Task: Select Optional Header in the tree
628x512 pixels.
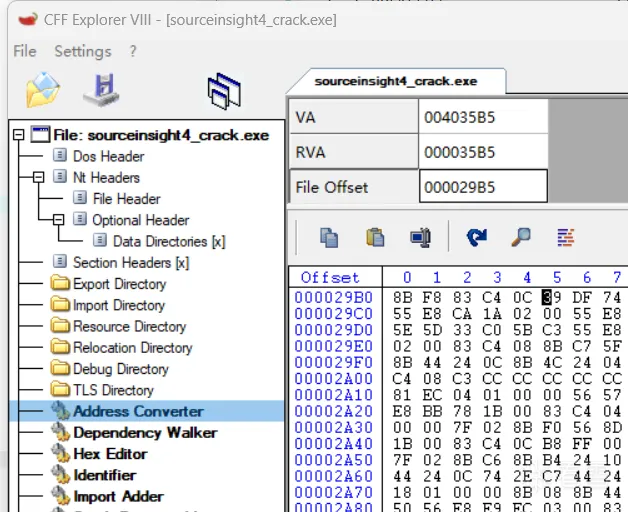Action: pyautogui.click(x=141, y=220)
